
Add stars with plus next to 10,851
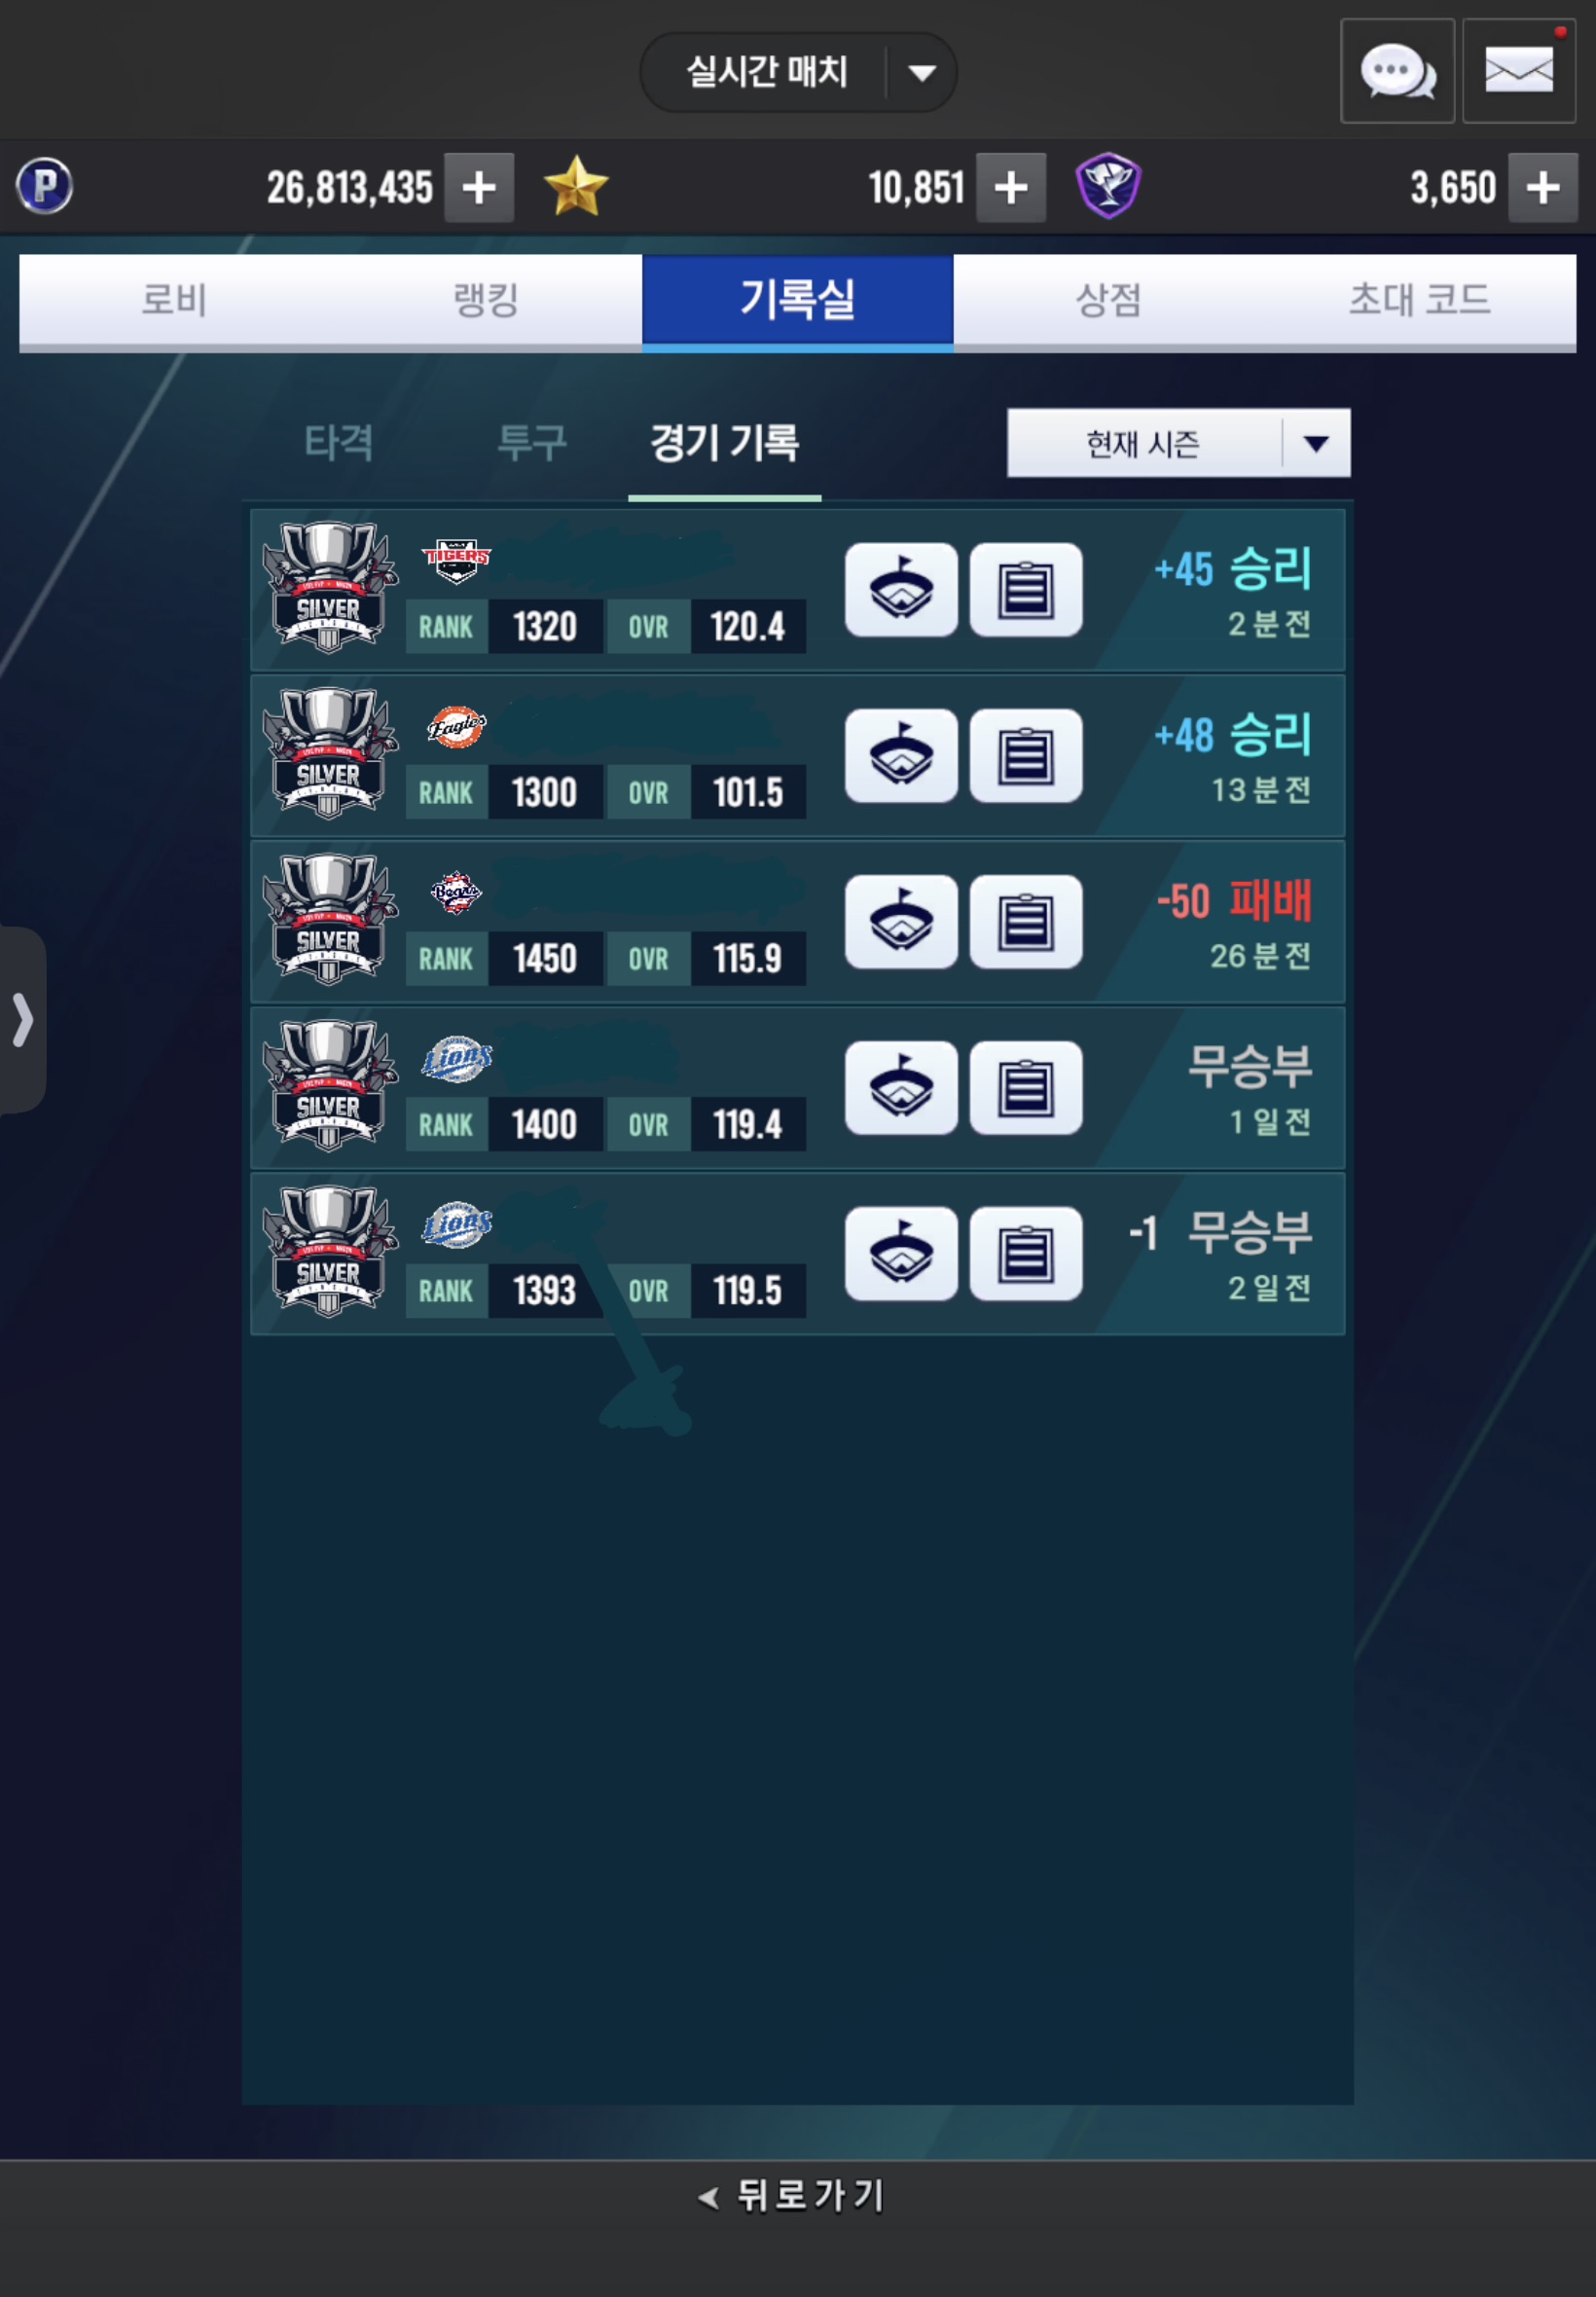[x=1011, y=187]
